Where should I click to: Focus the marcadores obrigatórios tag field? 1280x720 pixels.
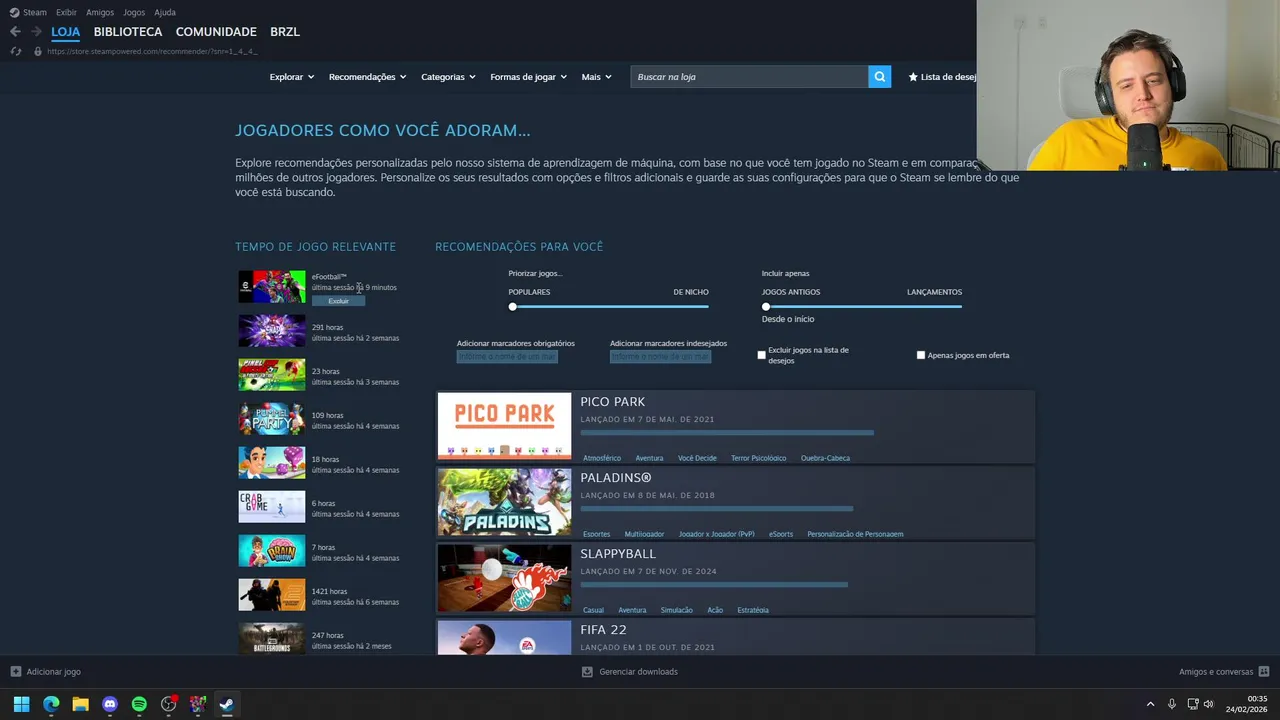[507, 356]
